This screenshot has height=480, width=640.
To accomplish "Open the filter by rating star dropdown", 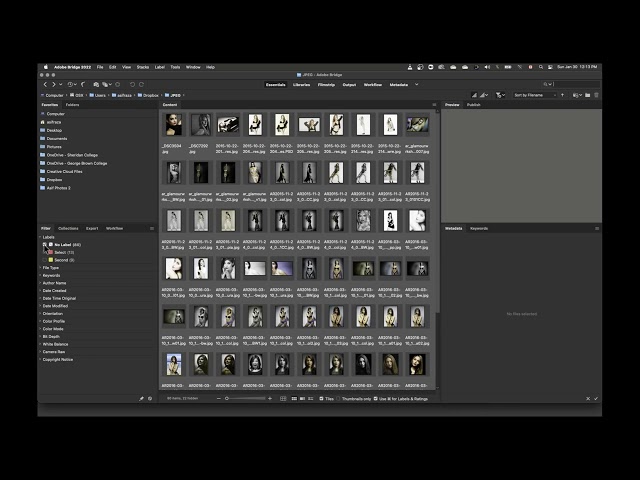I will (500, 95).
